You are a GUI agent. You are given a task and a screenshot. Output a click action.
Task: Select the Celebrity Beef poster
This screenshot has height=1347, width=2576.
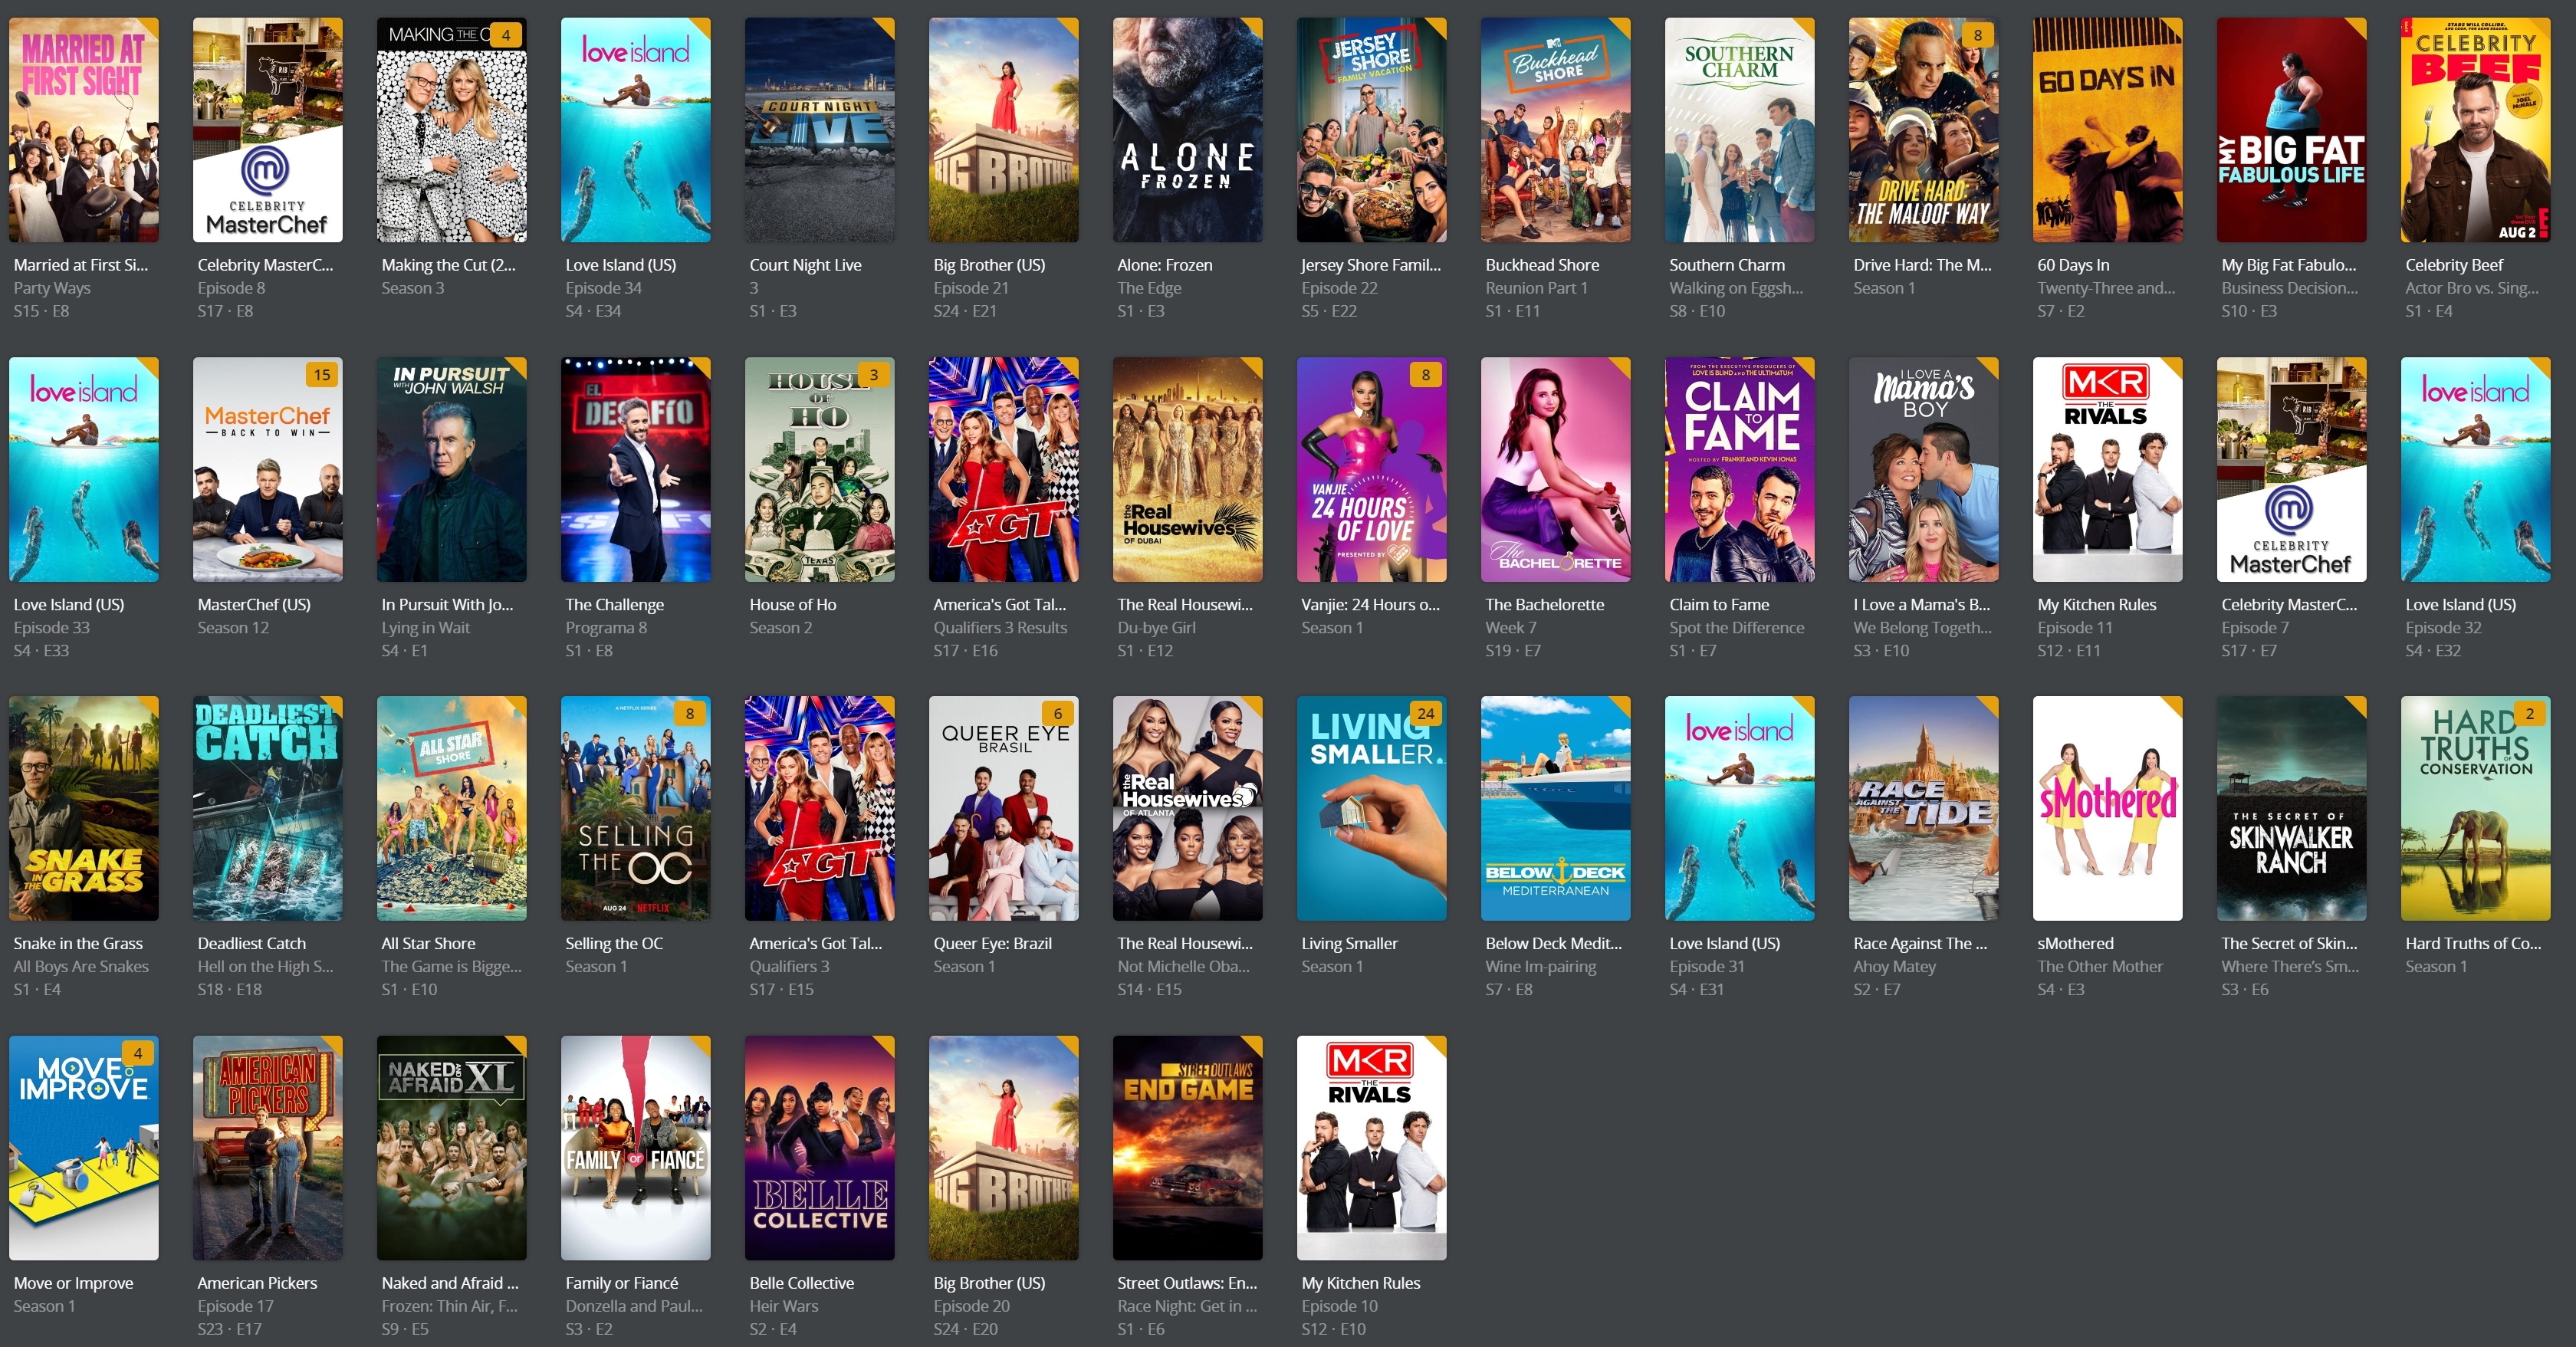click(2475, 130)
